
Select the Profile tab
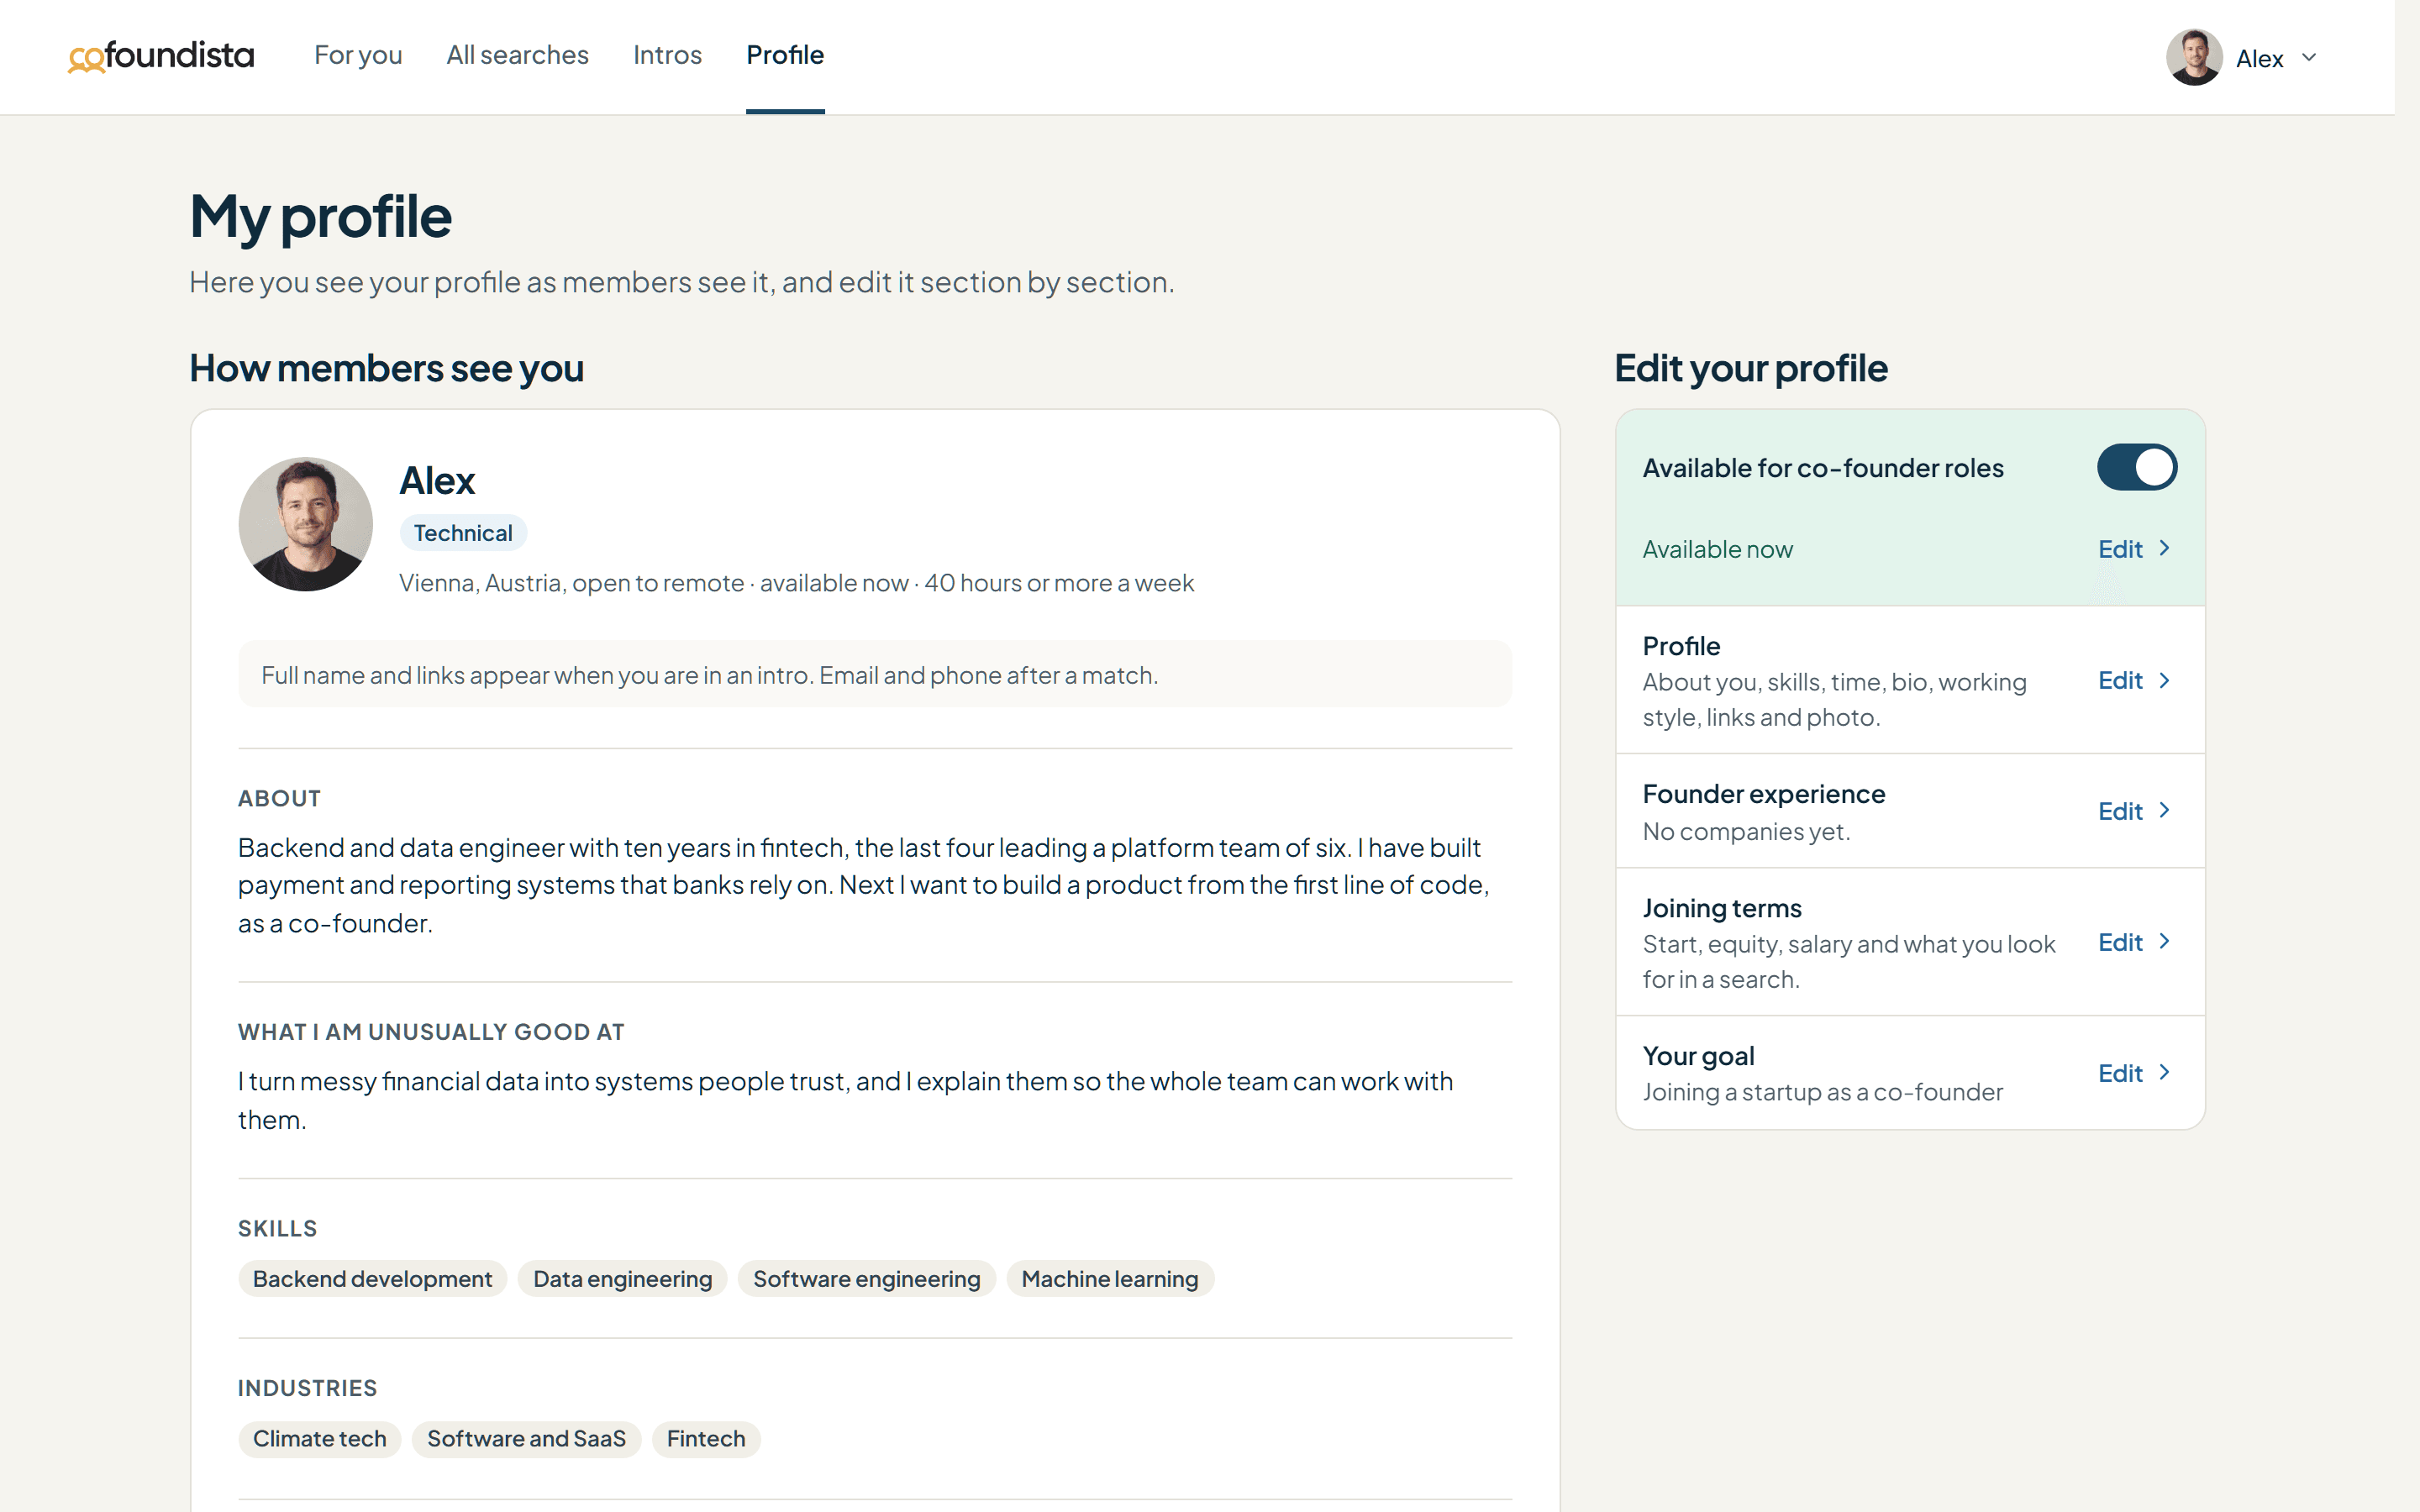tap(785, 55)
